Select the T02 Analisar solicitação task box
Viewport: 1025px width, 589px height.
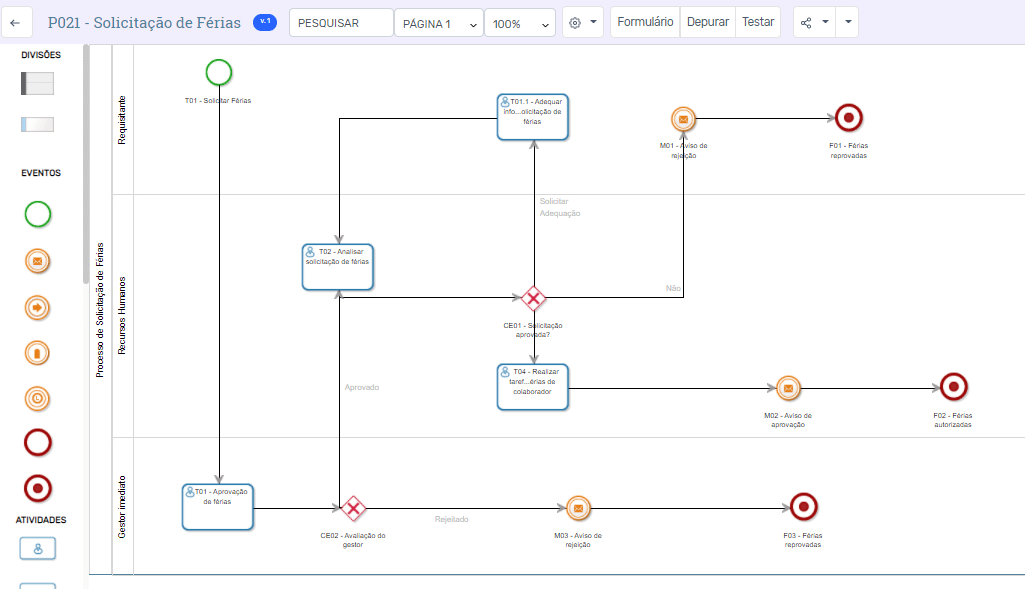pyautogui.click(x=338, y=266)
